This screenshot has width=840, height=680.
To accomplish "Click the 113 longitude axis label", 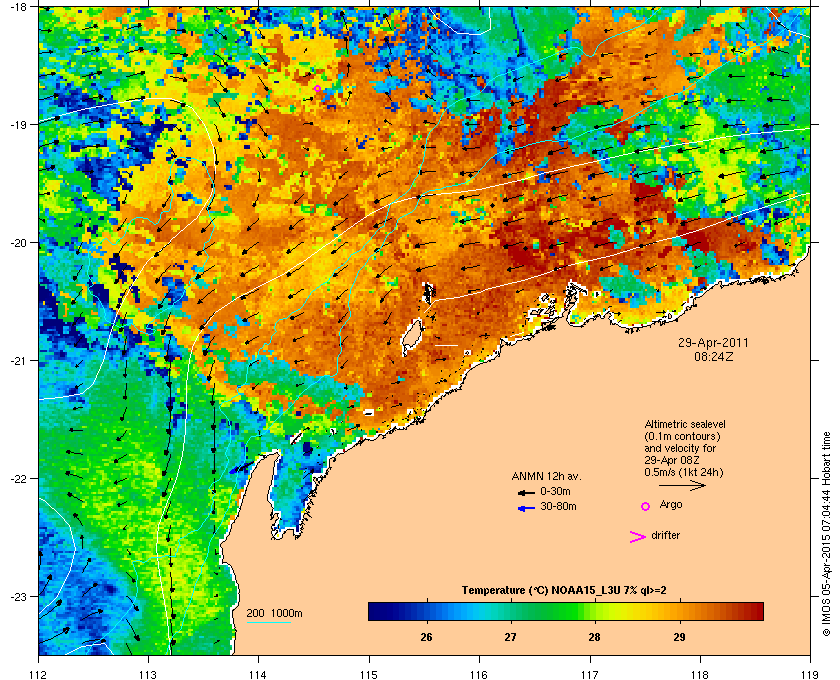I will point(148,675).
